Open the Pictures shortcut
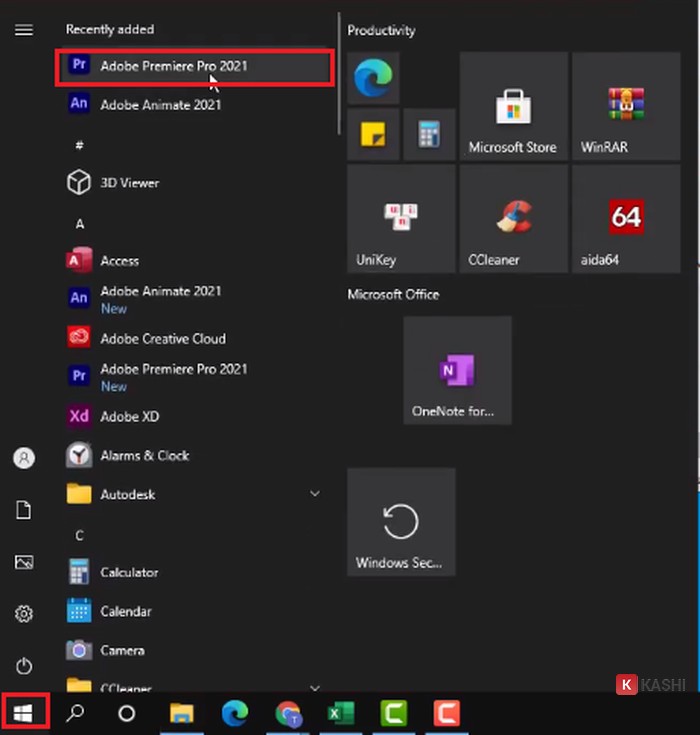This screenshot has height=735, width=700. point(24,562)
